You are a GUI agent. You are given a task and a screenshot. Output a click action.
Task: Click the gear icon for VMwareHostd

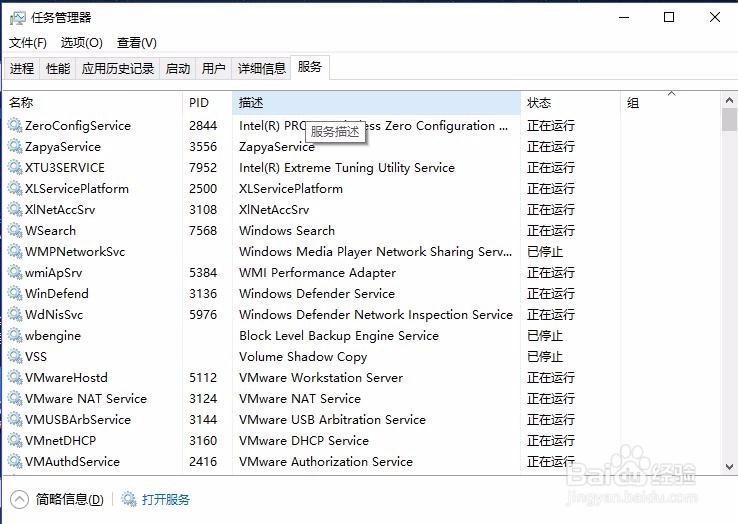[15, 378]
